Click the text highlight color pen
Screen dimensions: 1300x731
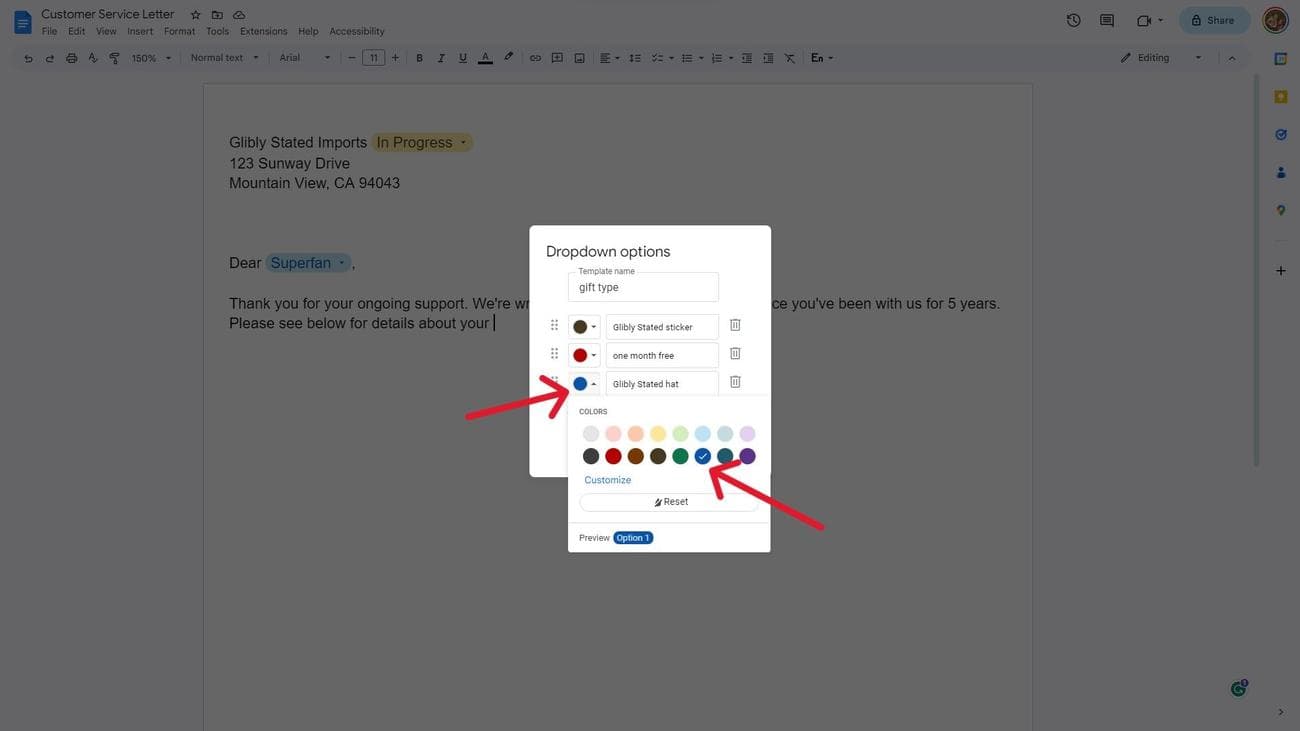tap(508, 58)
